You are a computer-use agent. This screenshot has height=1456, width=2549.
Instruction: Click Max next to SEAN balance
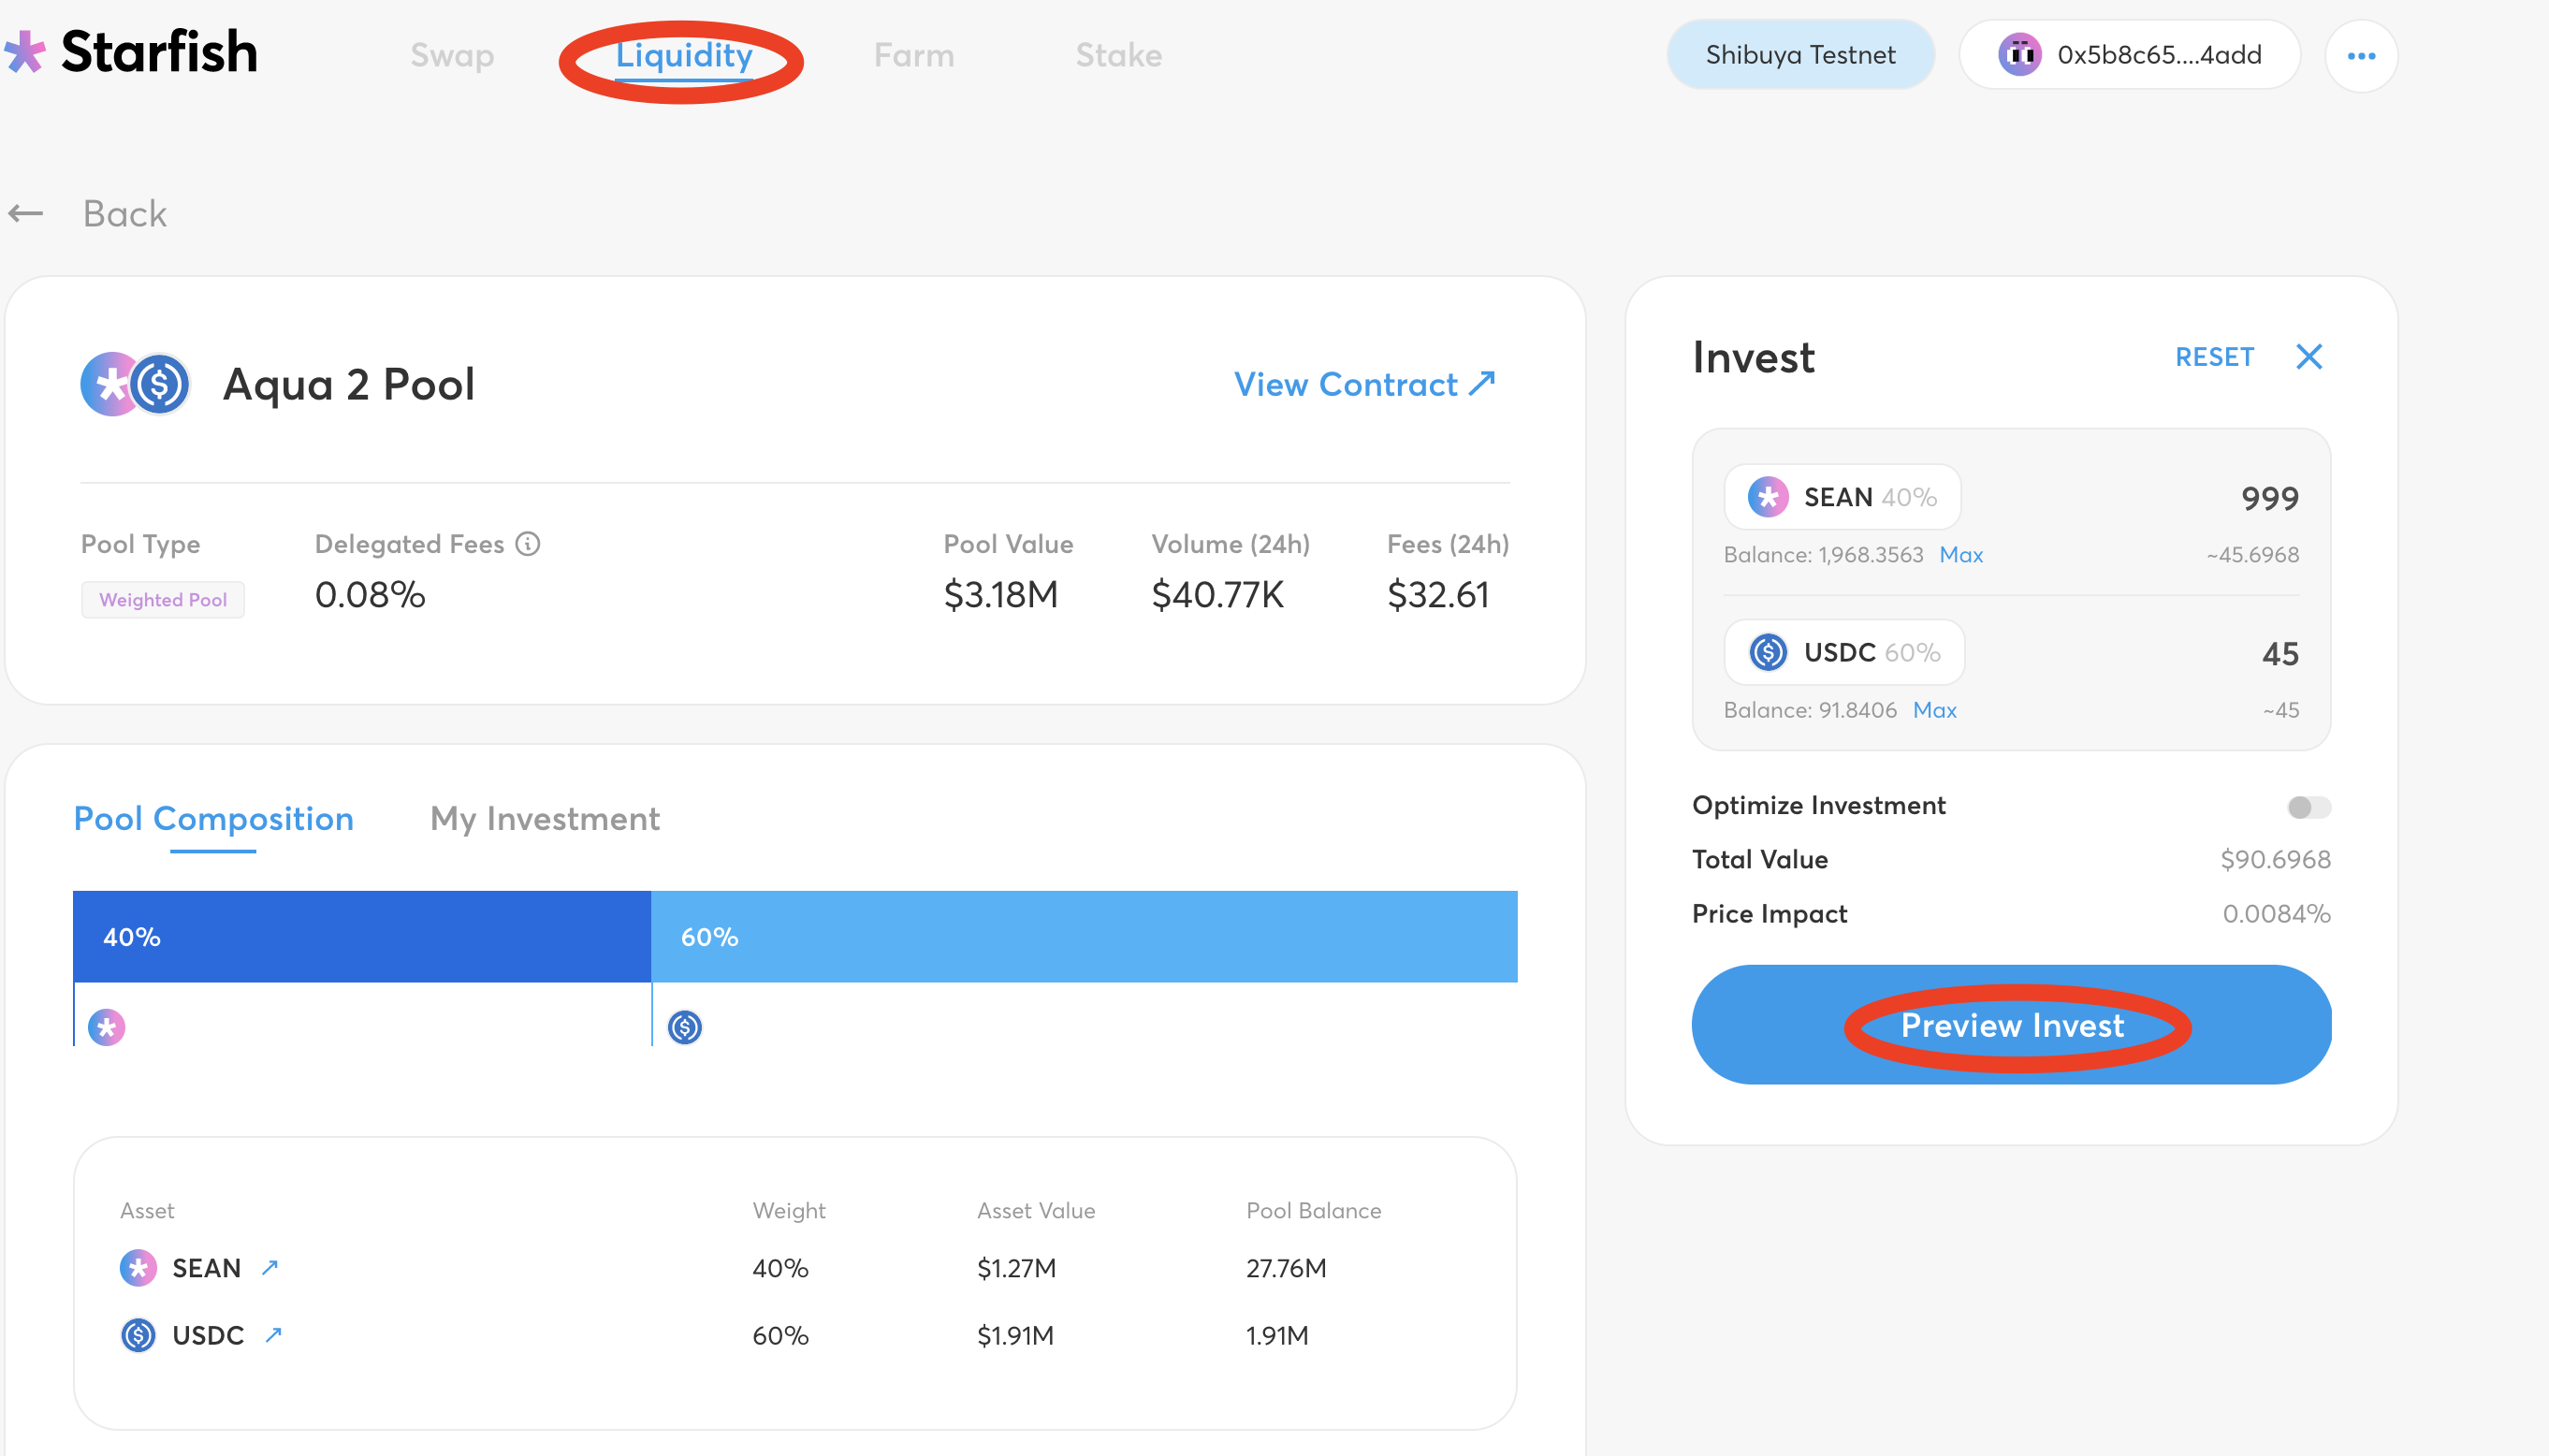[x=1960, y=555]
